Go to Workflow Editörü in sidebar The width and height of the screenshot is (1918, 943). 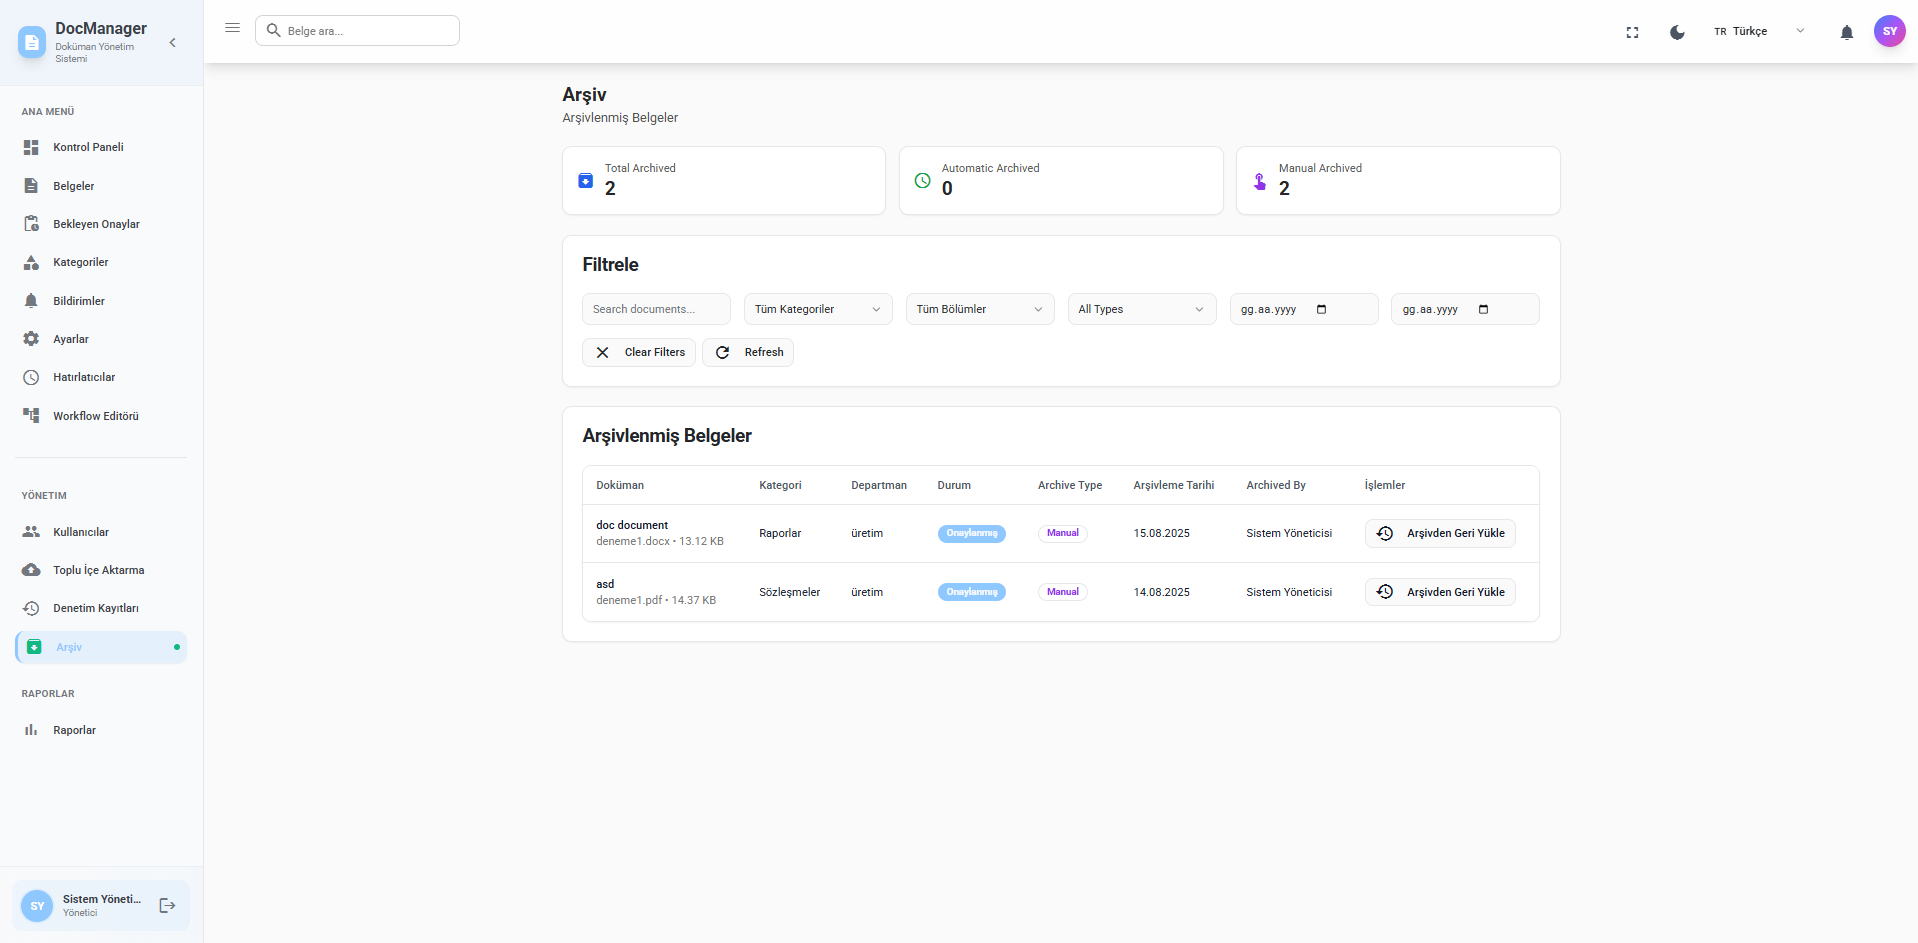(x=95, y=416)
